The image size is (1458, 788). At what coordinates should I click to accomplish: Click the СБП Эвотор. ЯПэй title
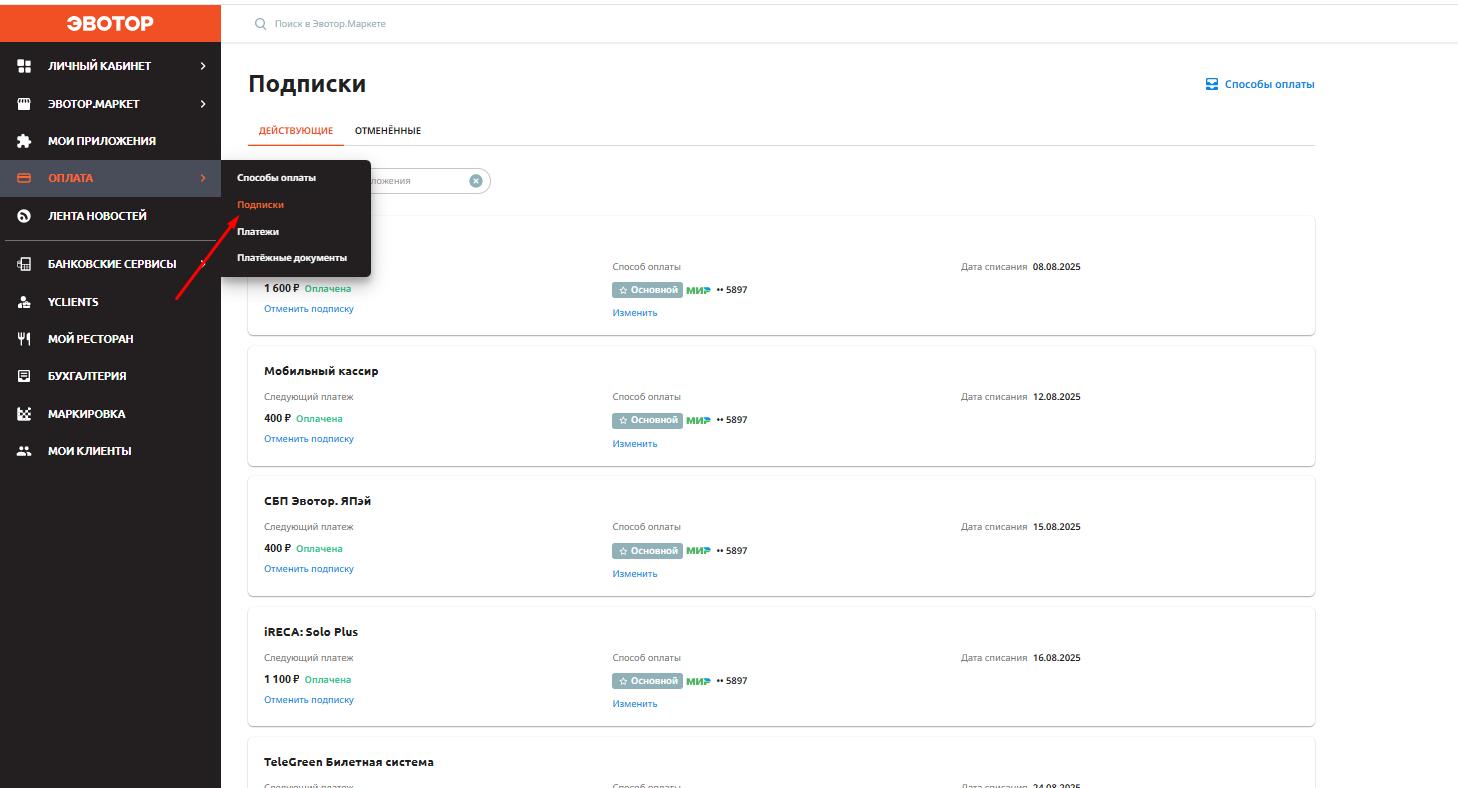coord(318,501)
